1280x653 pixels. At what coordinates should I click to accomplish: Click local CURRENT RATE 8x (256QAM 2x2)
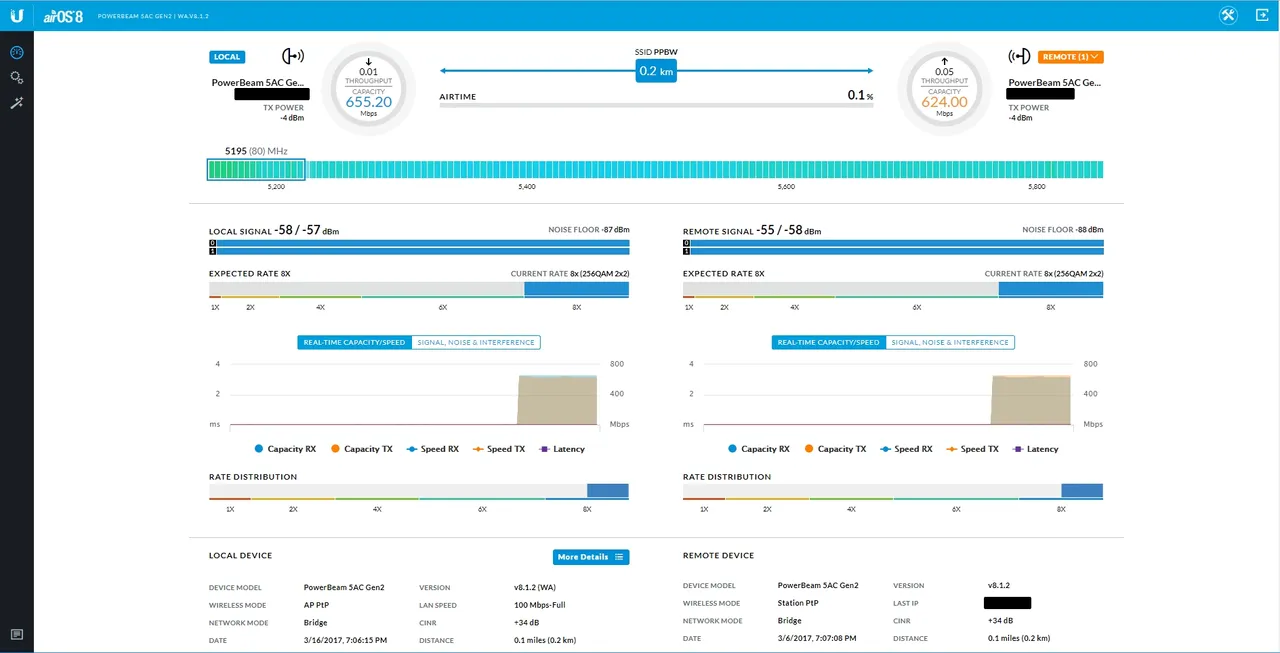pos(570,273)
